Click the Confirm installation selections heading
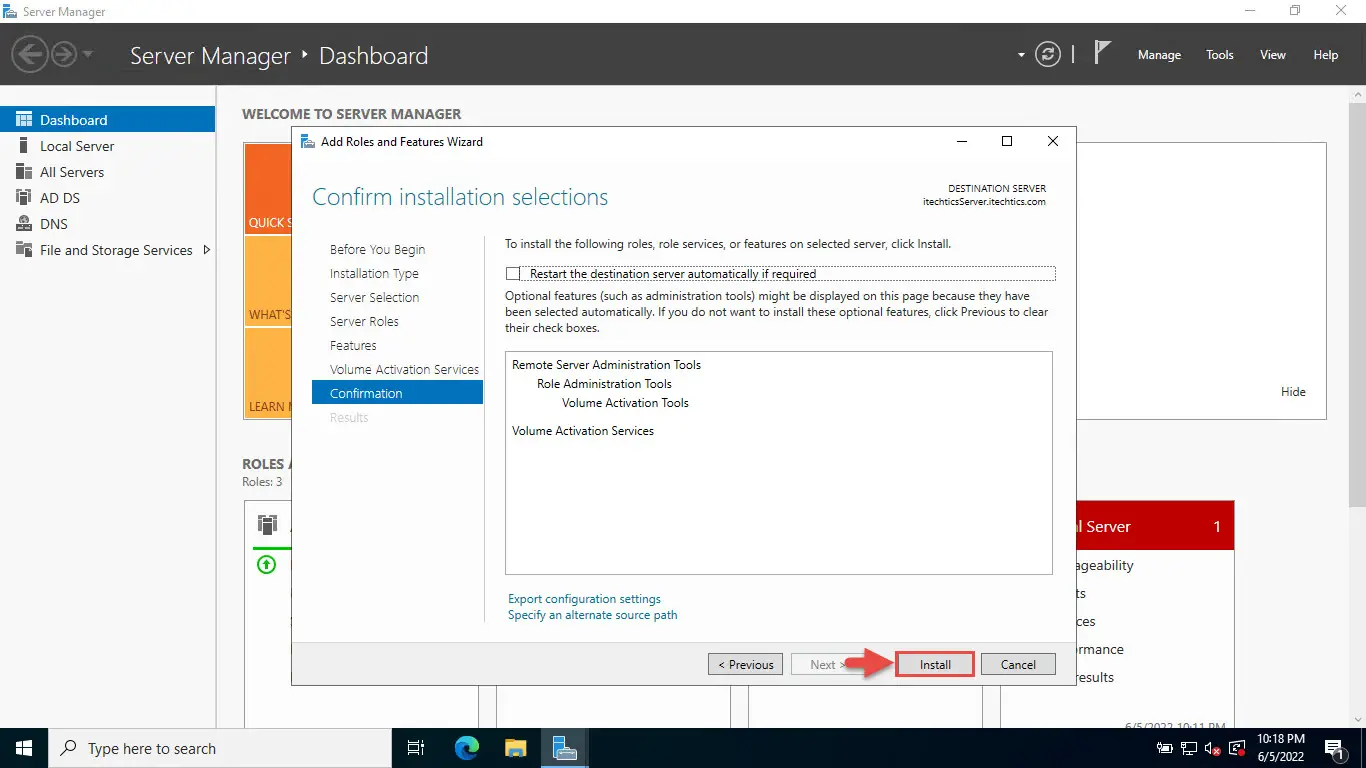This screenshot has height=768, width=1366. (x=460, y=197)
